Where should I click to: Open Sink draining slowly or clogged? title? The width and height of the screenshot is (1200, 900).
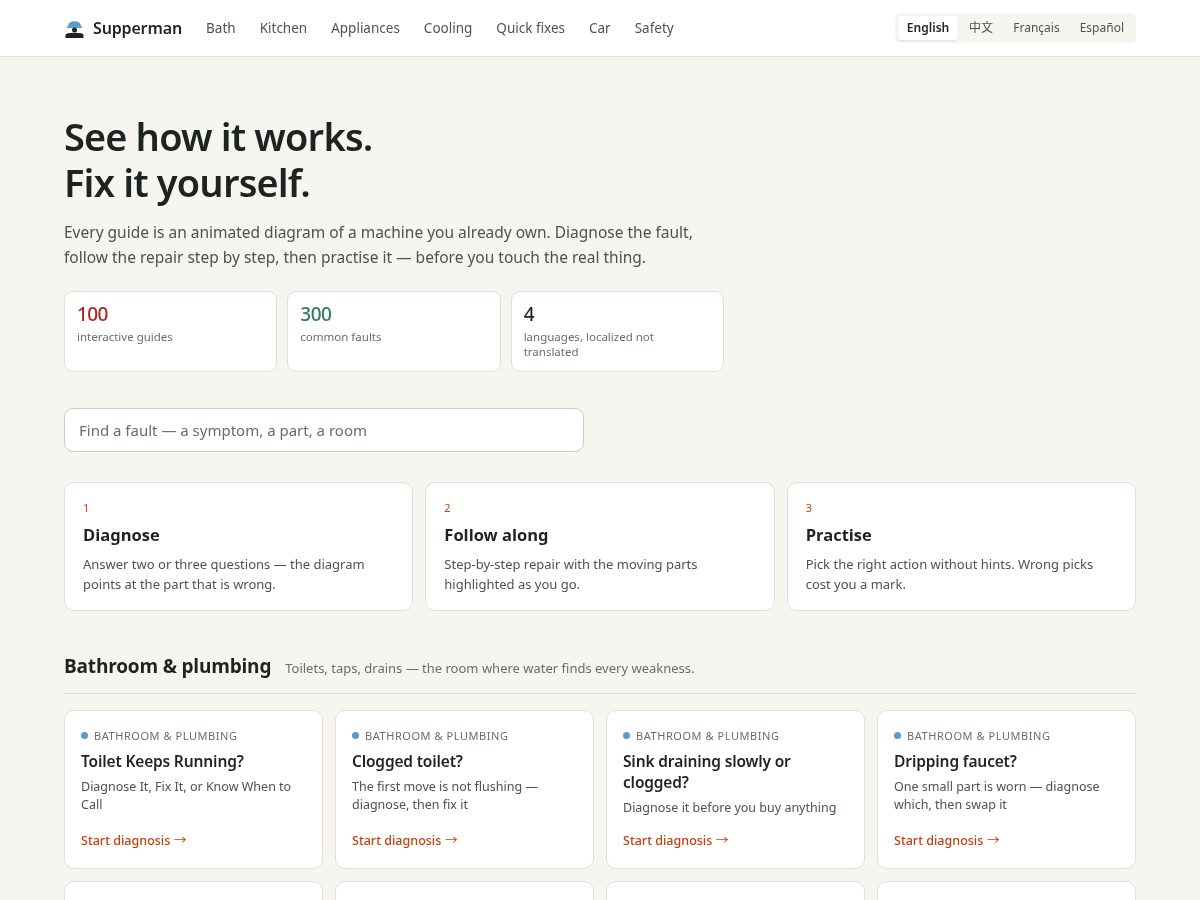pos(707,771)
